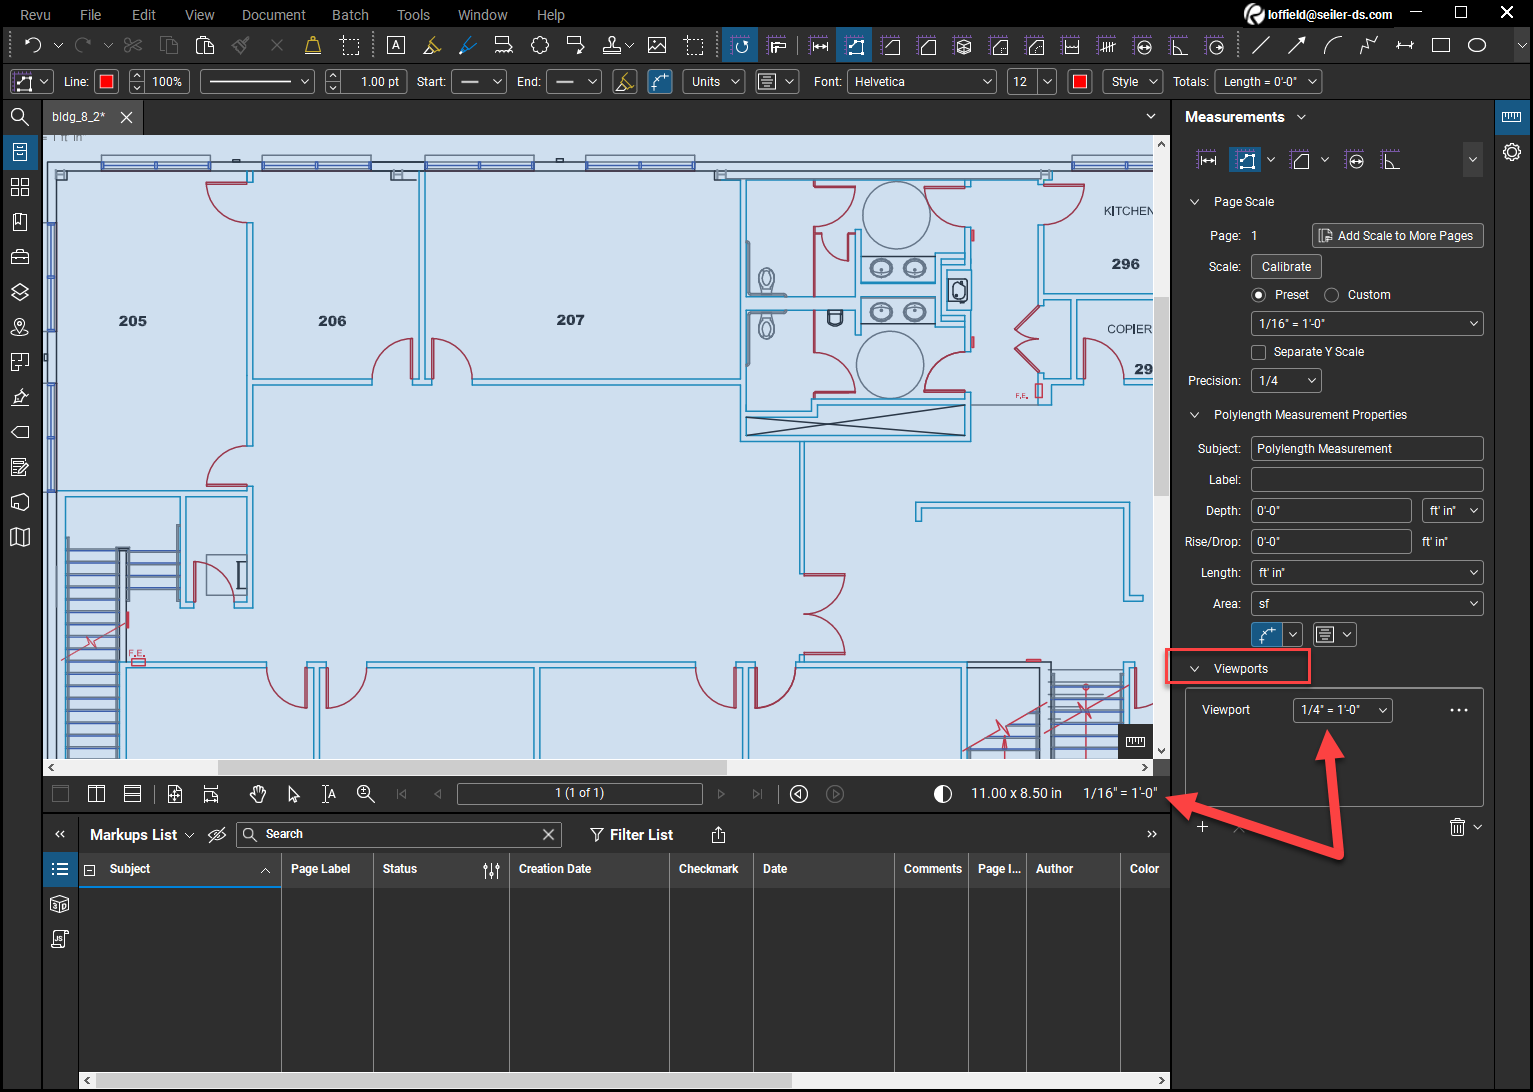1533x1092 pixels.
Task: Open the Units dropdown in properties bar
Action: click(x=714, y=82)
